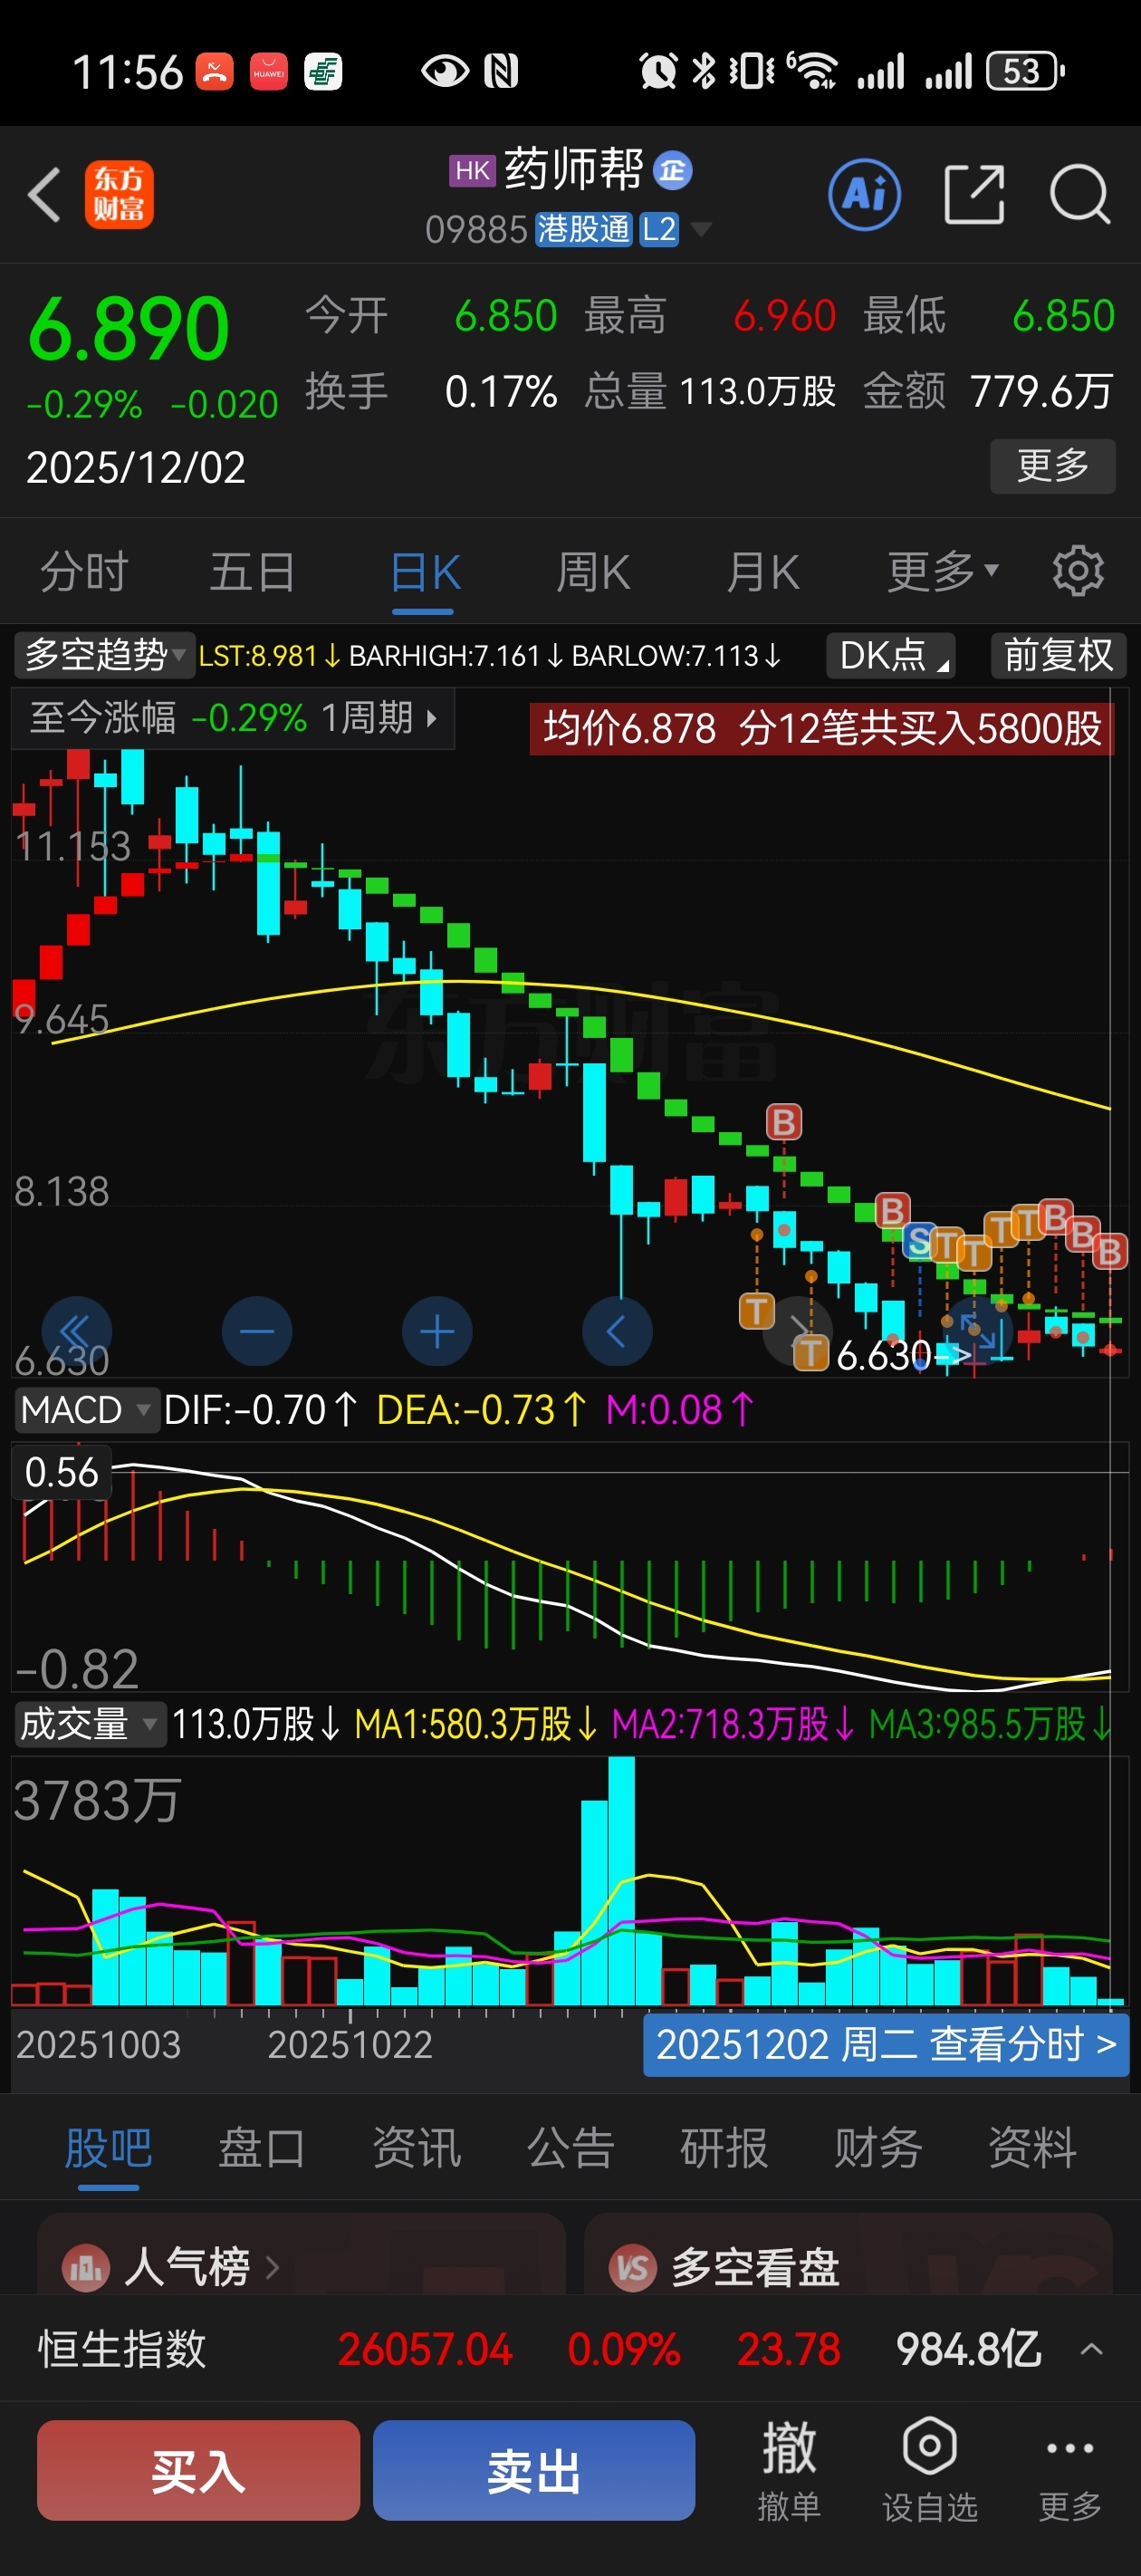This screenshot has height=2576, width=1141.
Task: Open the 资料 tab
Action: pos(1032,2148)
